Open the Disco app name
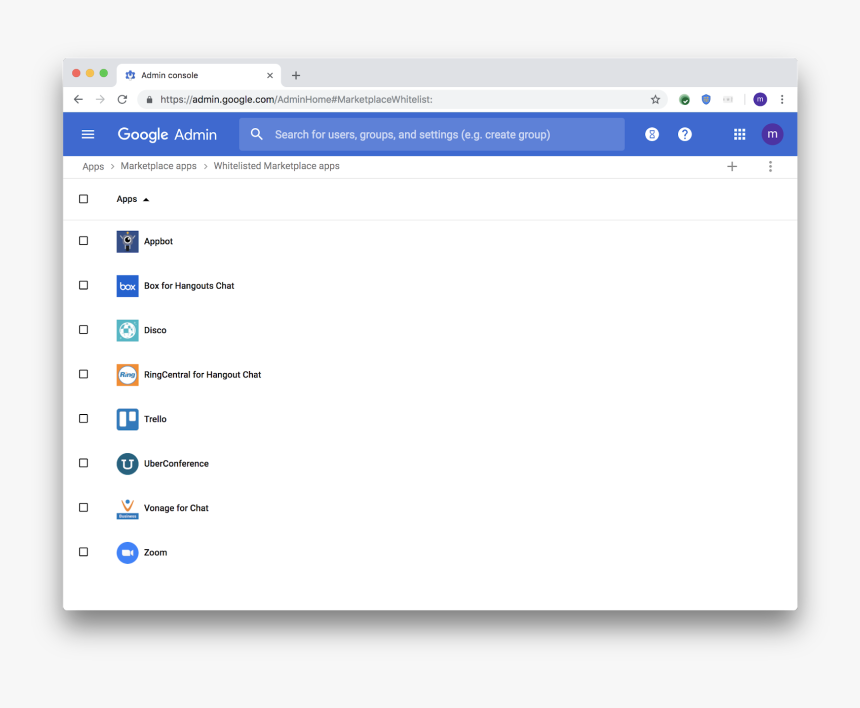The height and width of the screenshot is (708, 860). coord(155,330)
